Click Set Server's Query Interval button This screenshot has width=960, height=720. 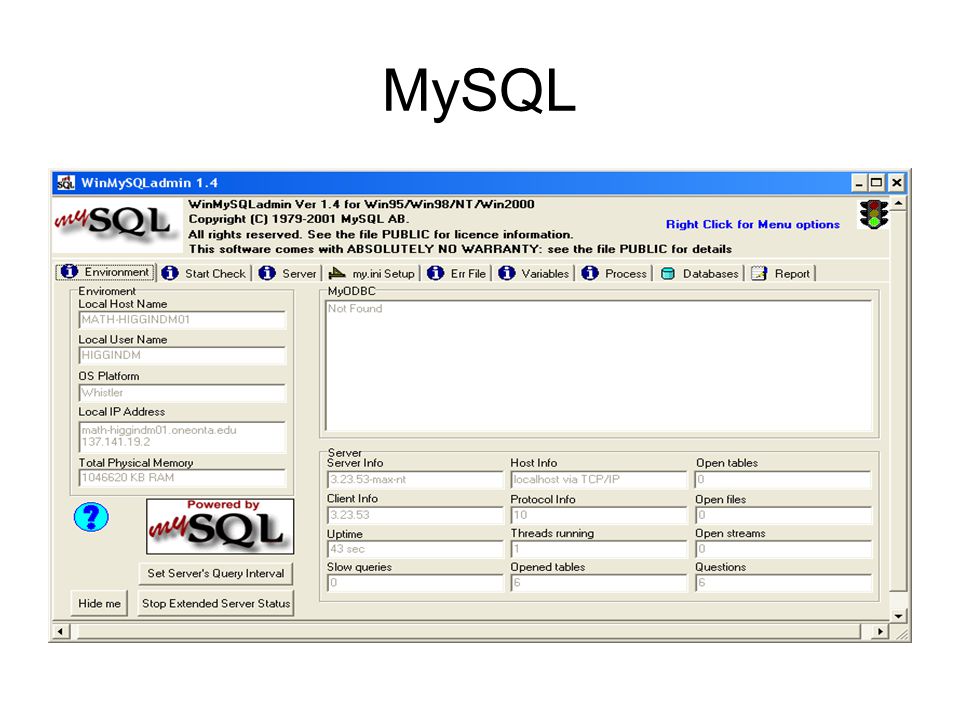[216, 574]
